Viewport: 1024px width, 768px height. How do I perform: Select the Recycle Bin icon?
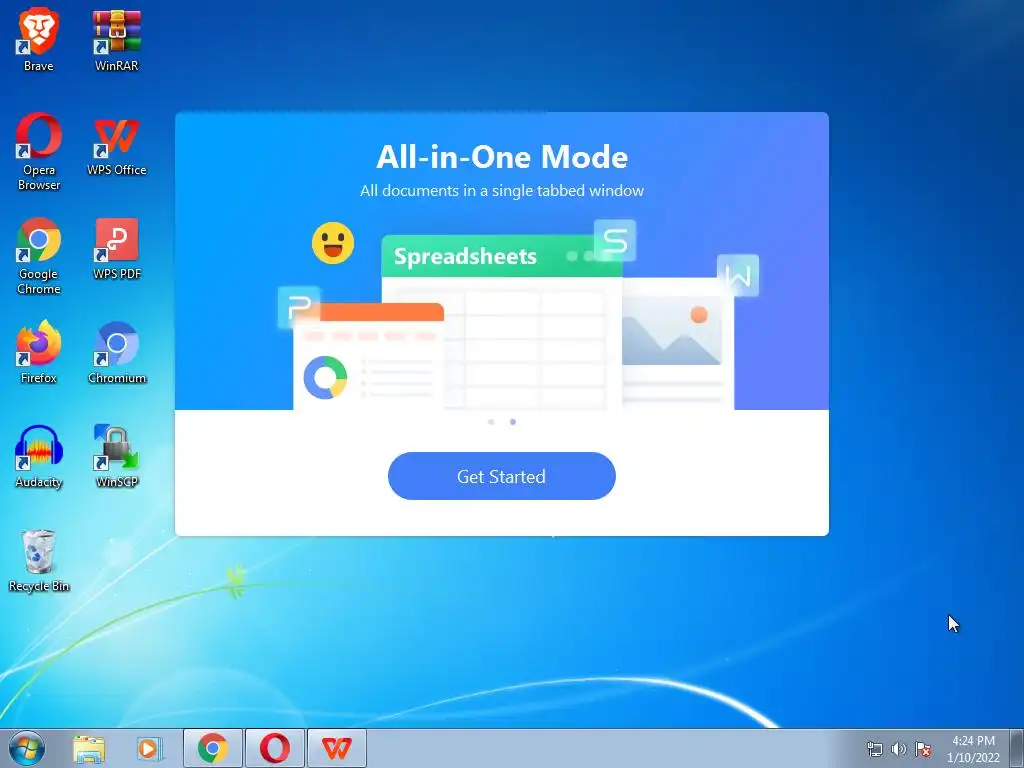click(39, 560)
